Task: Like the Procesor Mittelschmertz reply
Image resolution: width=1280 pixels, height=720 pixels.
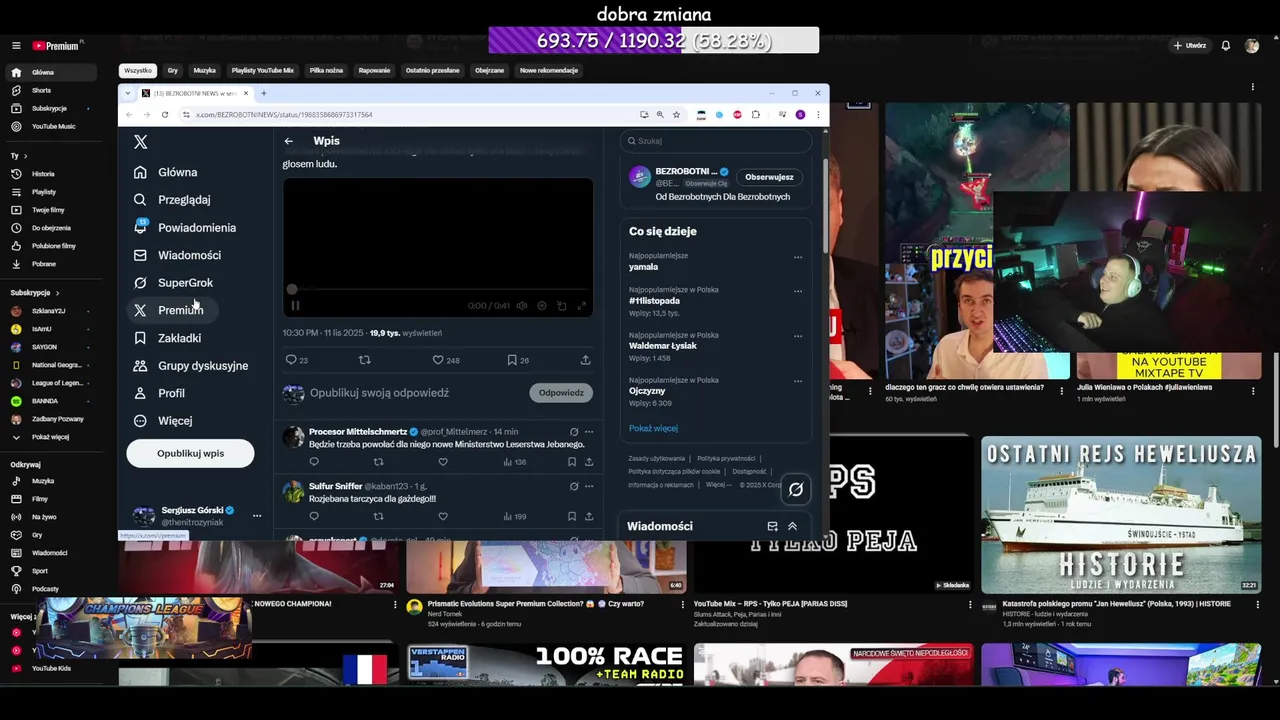Action: (443, 462)
